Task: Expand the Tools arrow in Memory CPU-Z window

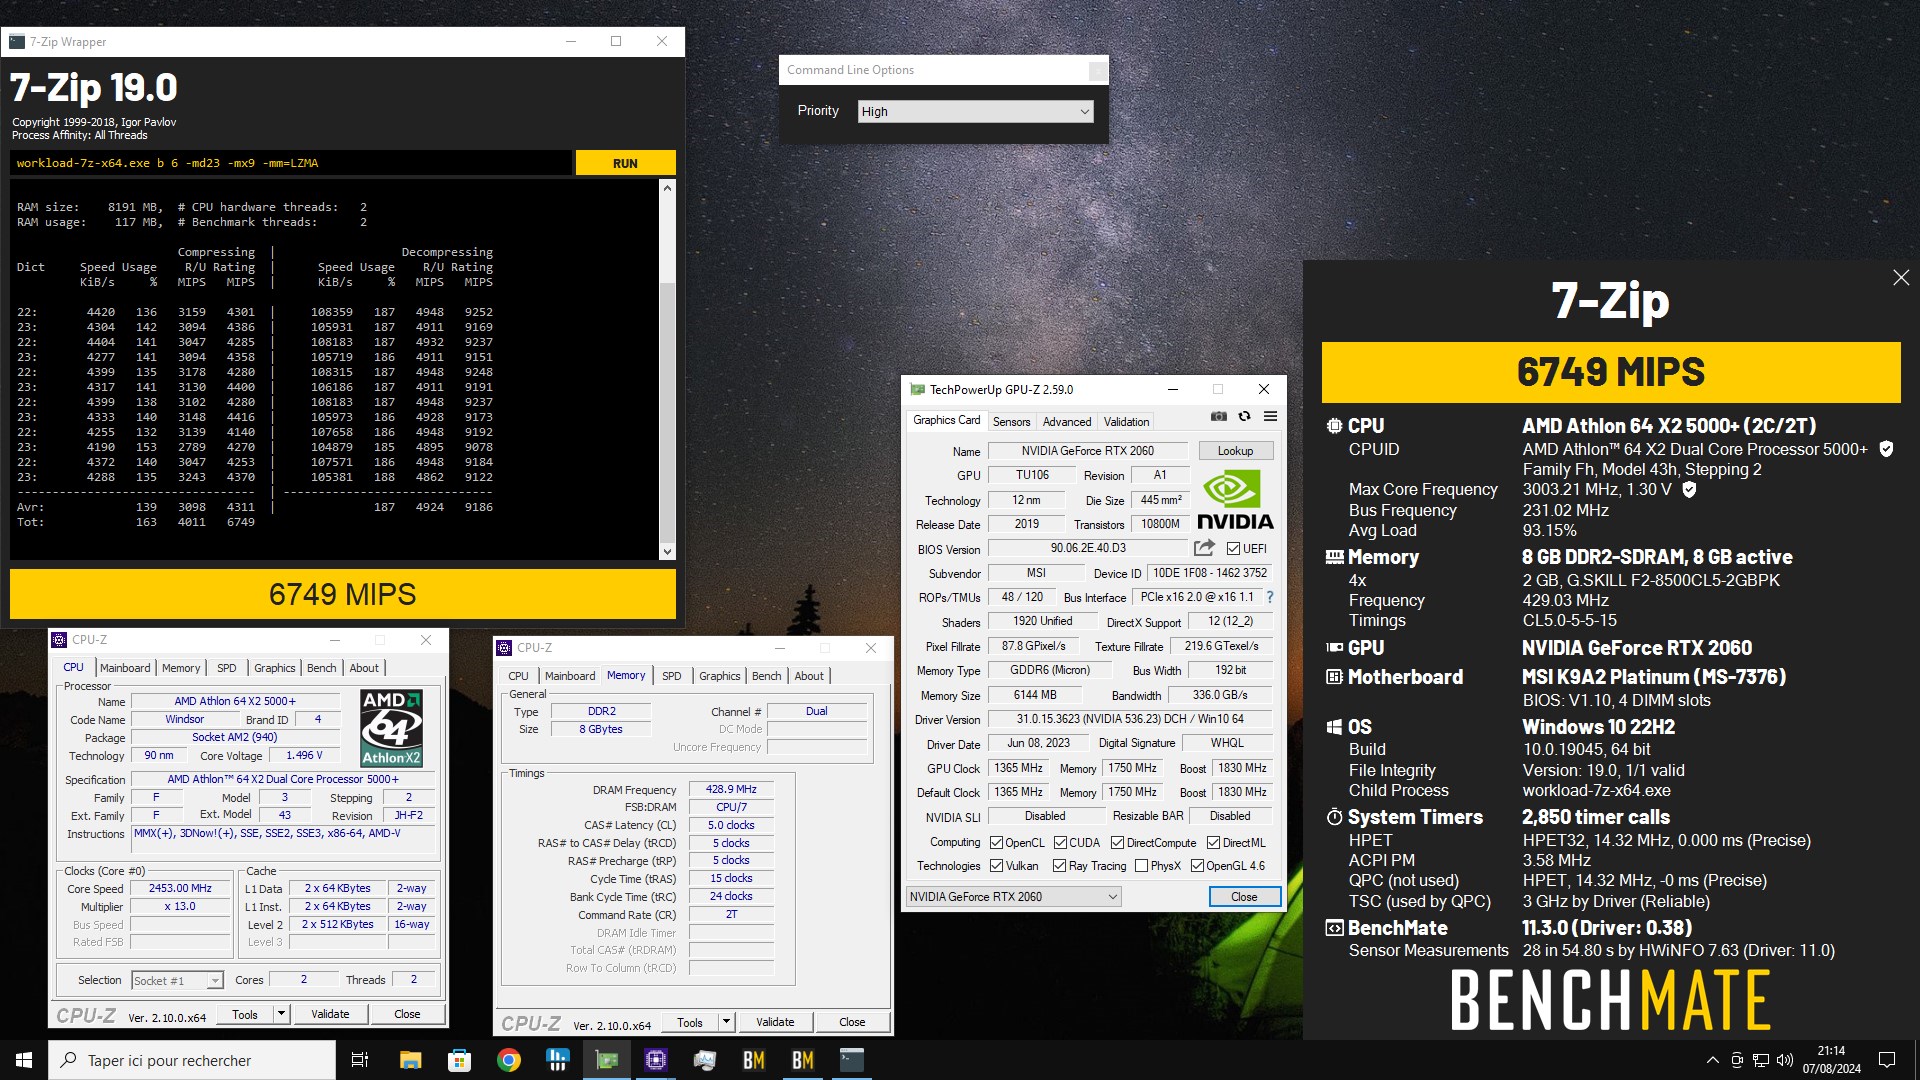Action: click(726, 1022)
